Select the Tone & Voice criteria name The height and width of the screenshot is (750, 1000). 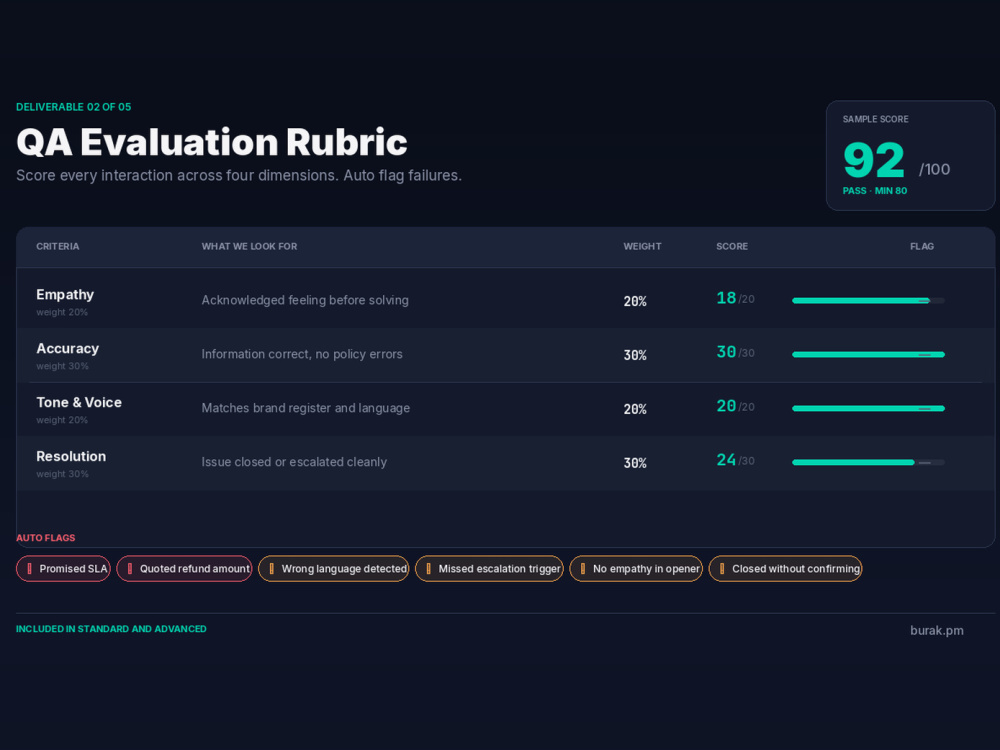coord(79,402)
